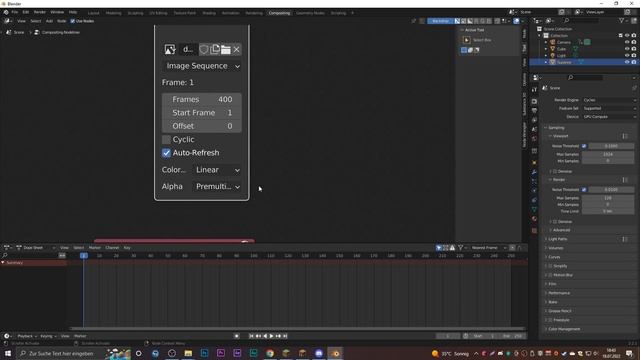Hide the Camera object in outliner
640x360 pixels.
627,42
